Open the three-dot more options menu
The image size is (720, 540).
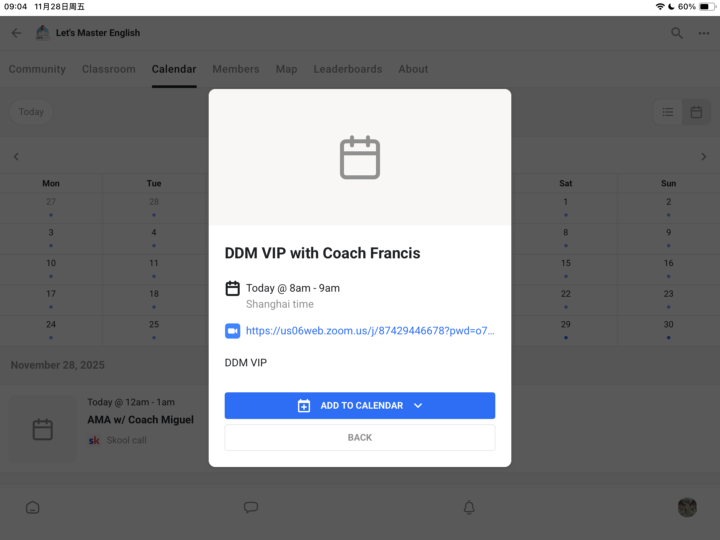coord(704,33)
